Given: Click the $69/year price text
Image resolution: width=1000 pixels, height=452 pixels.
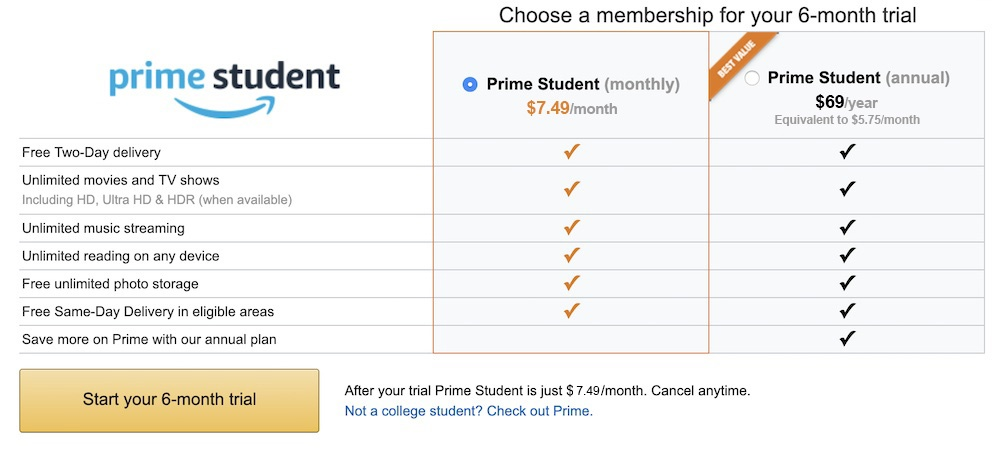Looking at the screenshot, I should point(847,102).
